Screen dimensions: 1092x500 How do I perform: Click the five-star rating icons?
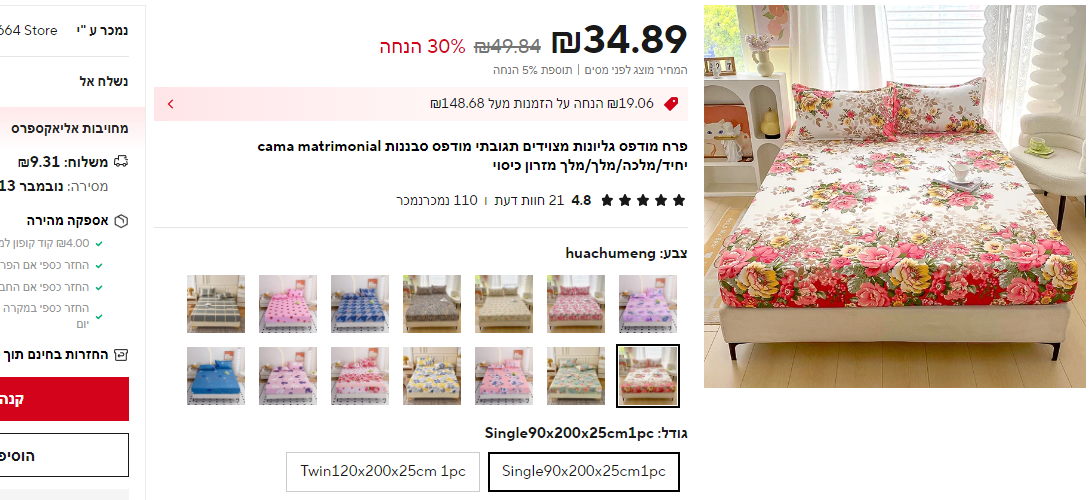click(x=643, y=201)
